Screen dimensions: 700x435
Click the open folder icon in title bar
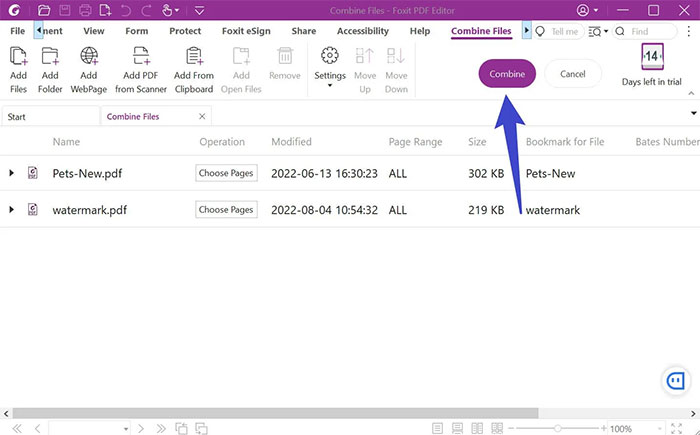pos(43,10)
